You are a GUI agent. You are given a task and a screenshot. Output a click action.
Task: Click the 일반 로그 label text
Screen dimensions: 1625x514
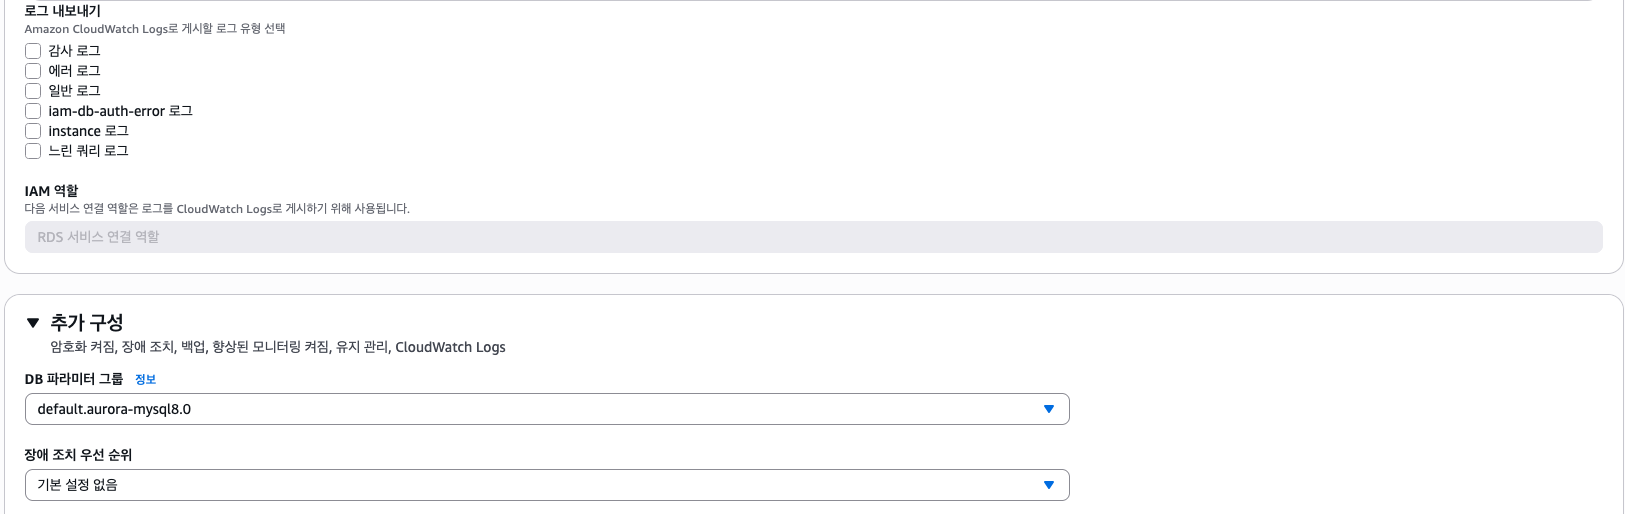pyautogui.click(x=74, y=91)
